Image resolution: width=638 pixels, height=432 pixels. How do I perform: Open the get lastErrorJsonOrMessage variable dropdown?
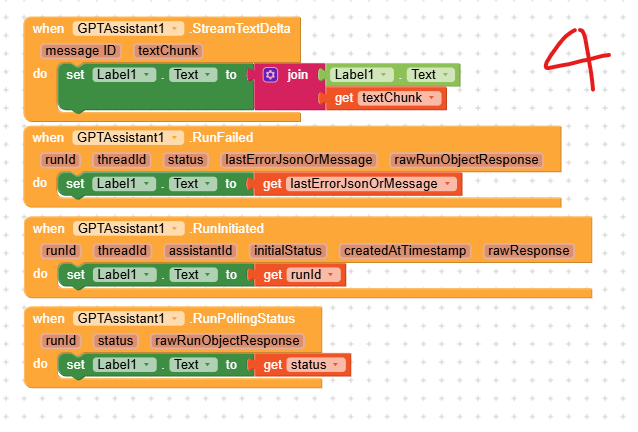(x=371, y=184)
